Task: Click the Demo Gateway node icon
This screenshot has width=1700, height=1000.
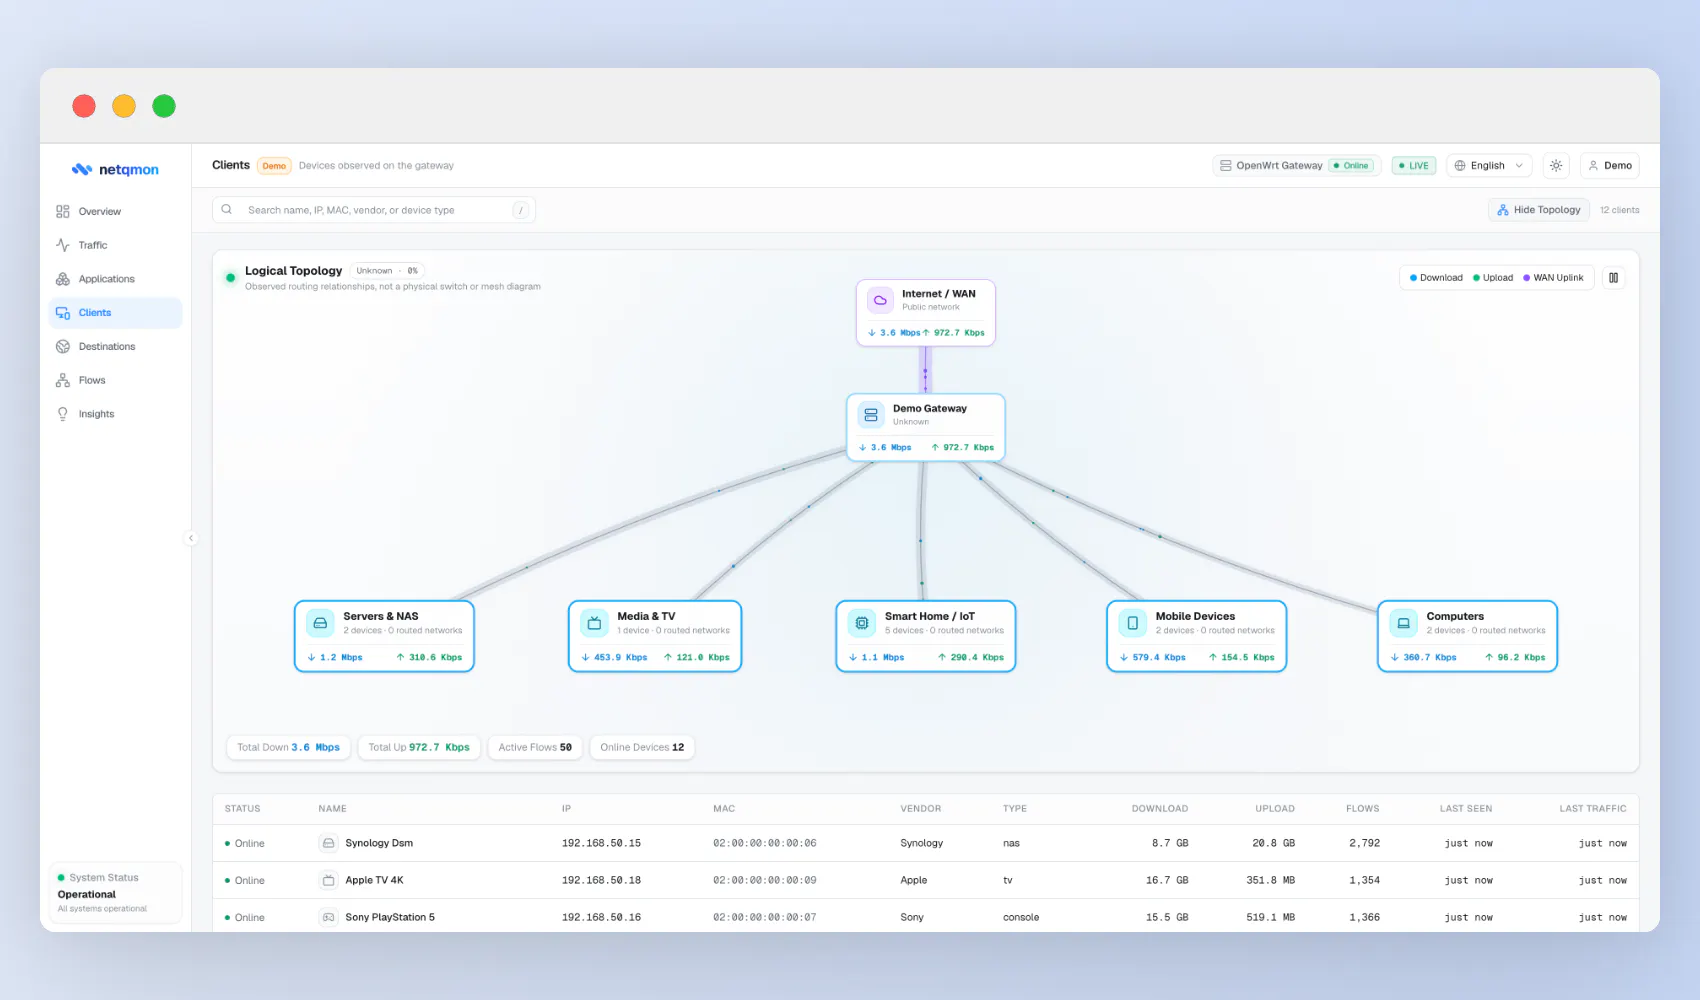Action: (871, 414)
